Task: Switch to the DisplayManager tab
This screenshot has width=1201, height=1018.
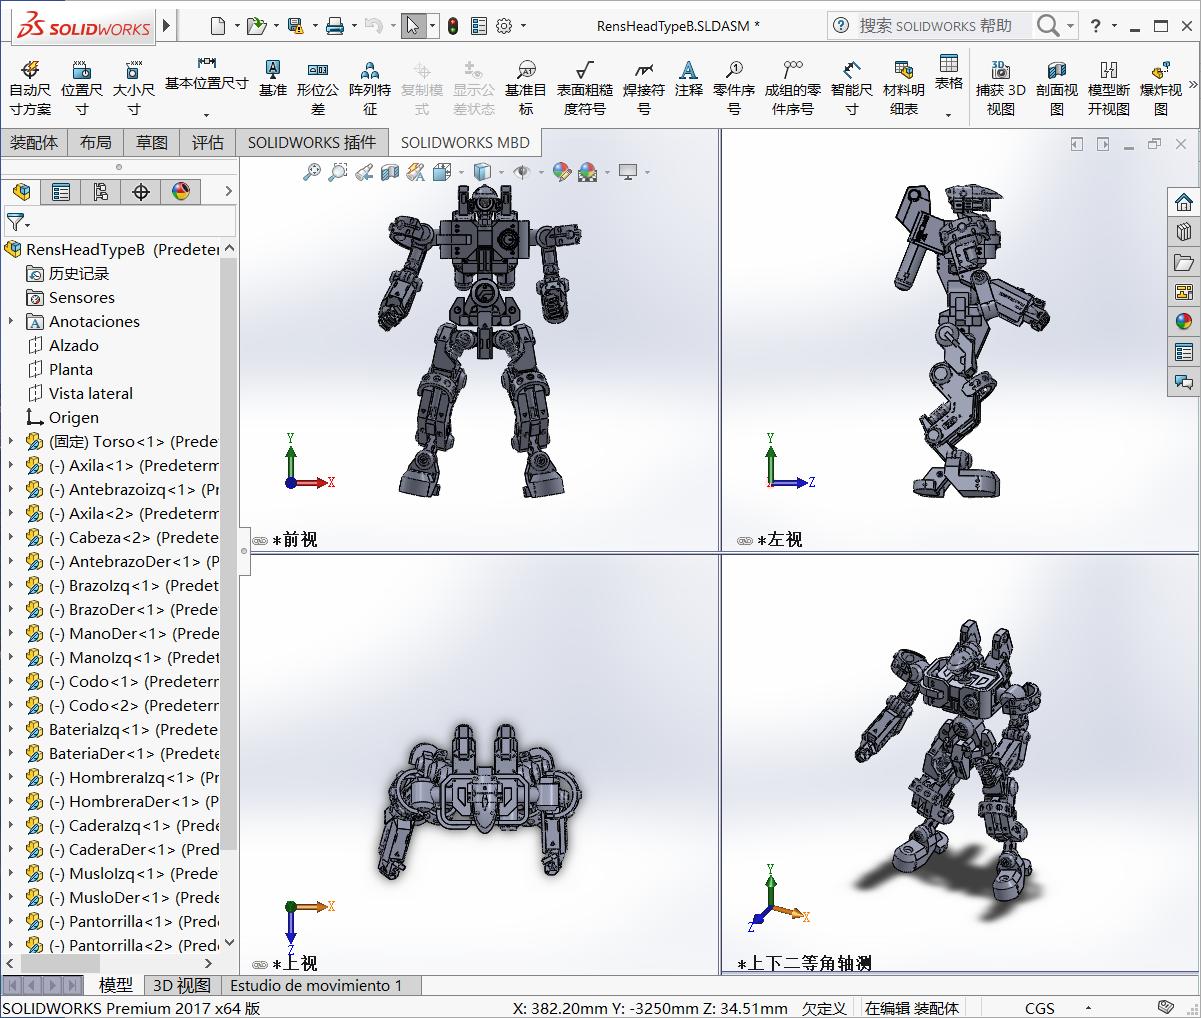Action: (181, 191)
